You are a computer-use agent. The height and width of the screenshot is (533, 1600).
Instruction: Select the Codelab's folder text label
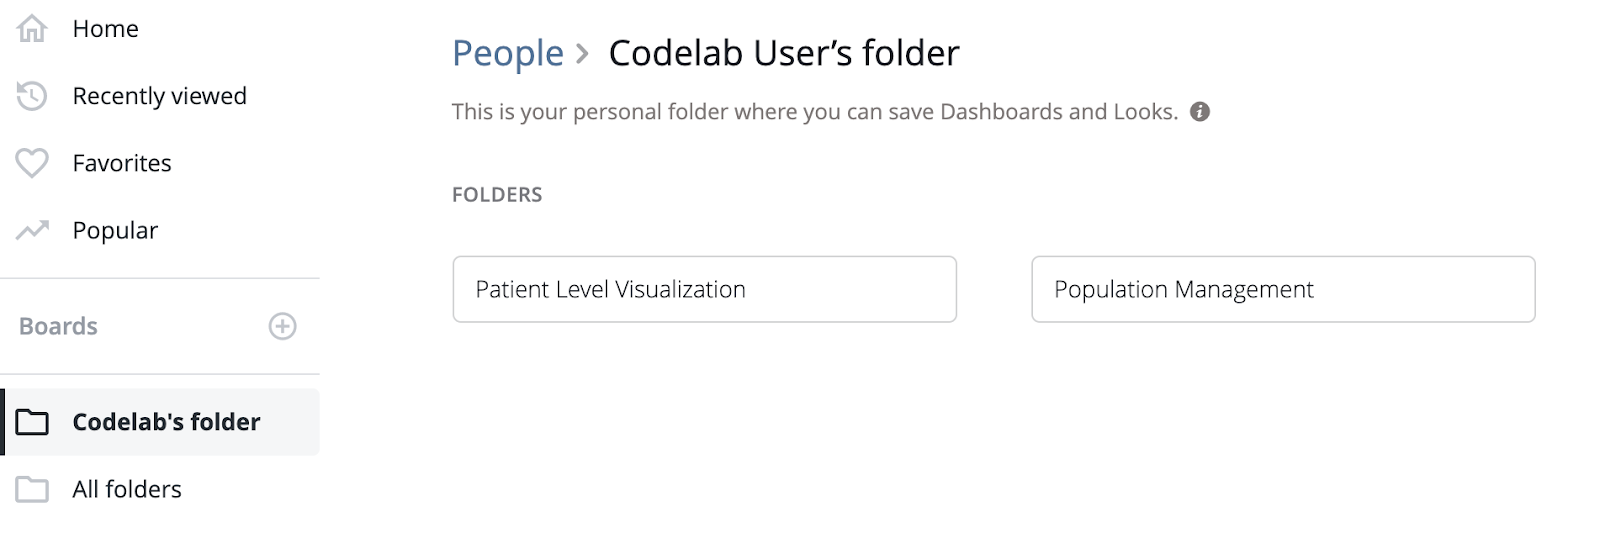pyautogui.click(x=166, y=422)
